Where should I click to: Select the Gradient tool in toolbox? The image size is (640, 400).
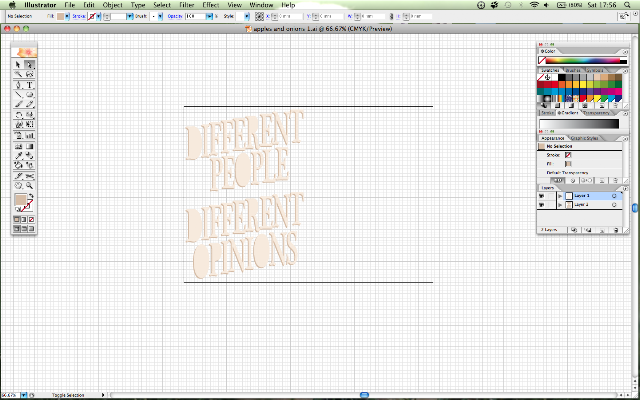coord(29,147)
